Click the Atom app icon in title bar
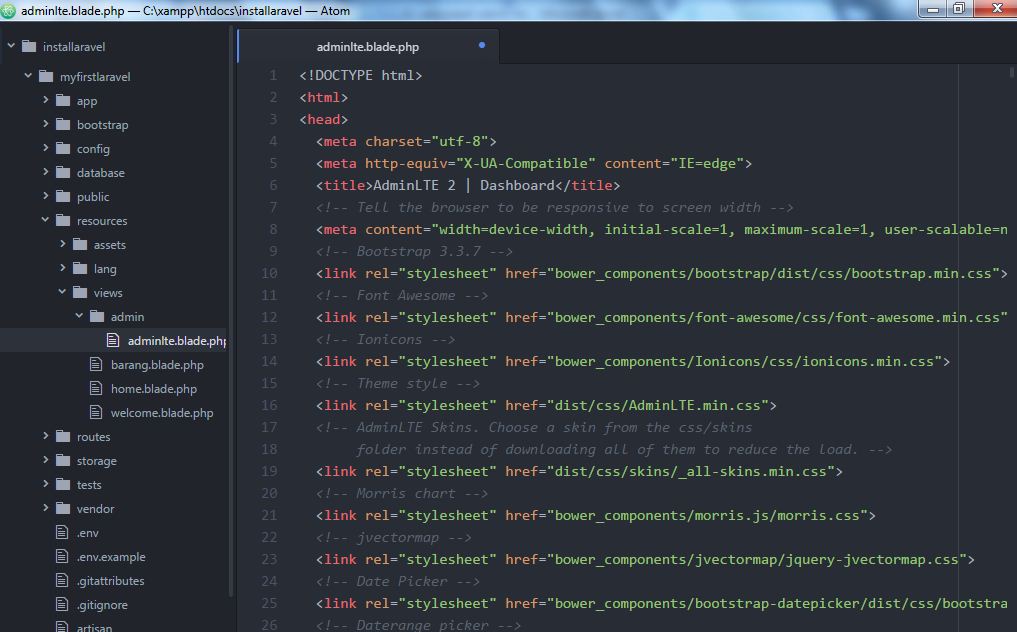1017x632 pixels. [8, 10]
